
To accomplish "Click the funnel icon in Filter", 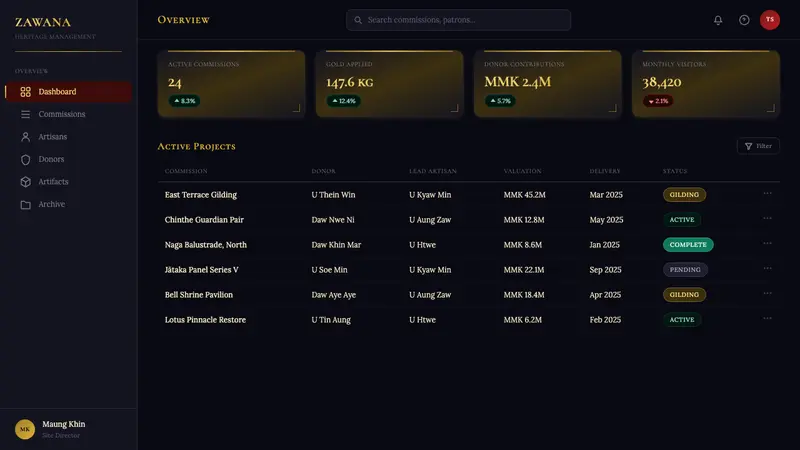I will [x=748, y=146].
